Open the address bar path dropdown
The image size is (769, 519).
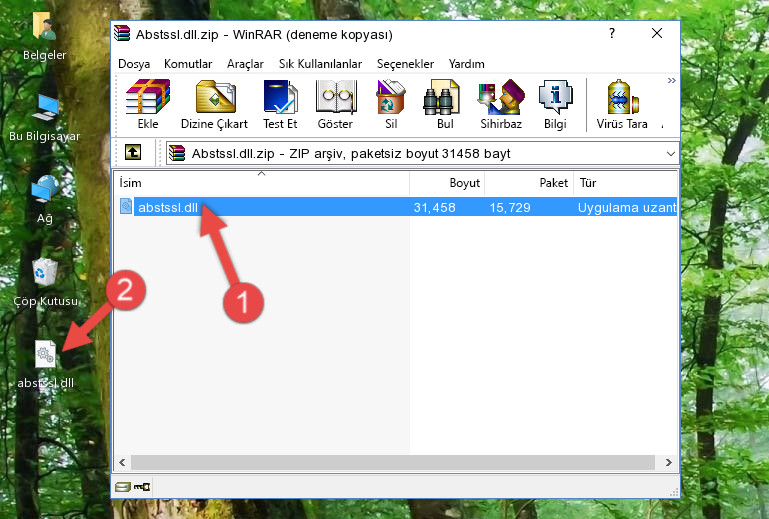coord(670,154)
